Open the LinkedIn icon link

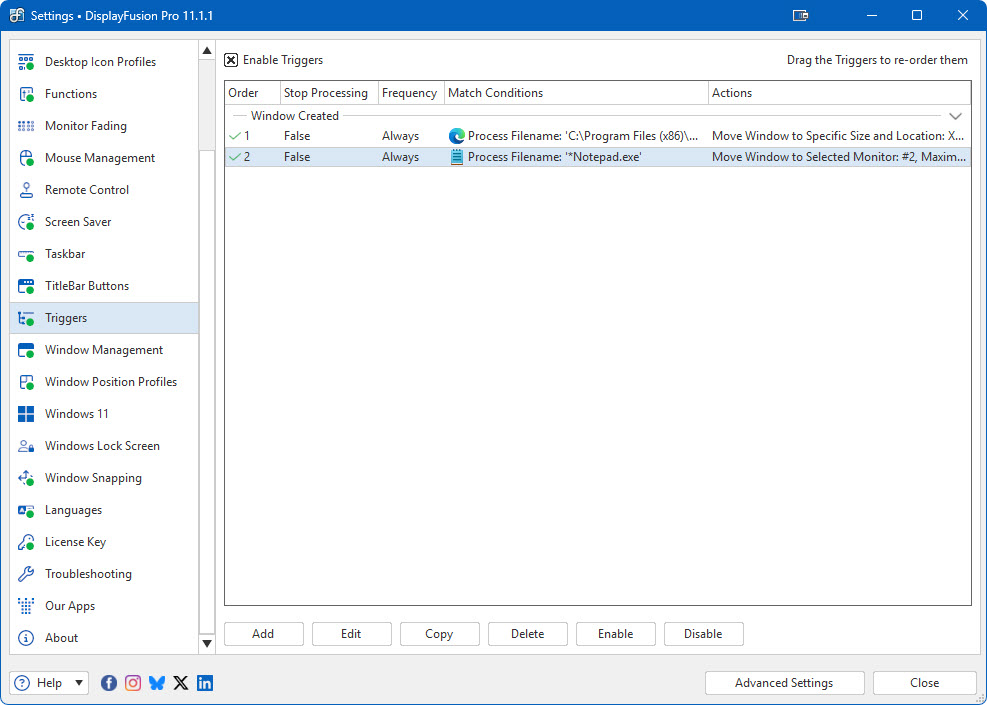[x=205, y=683]
